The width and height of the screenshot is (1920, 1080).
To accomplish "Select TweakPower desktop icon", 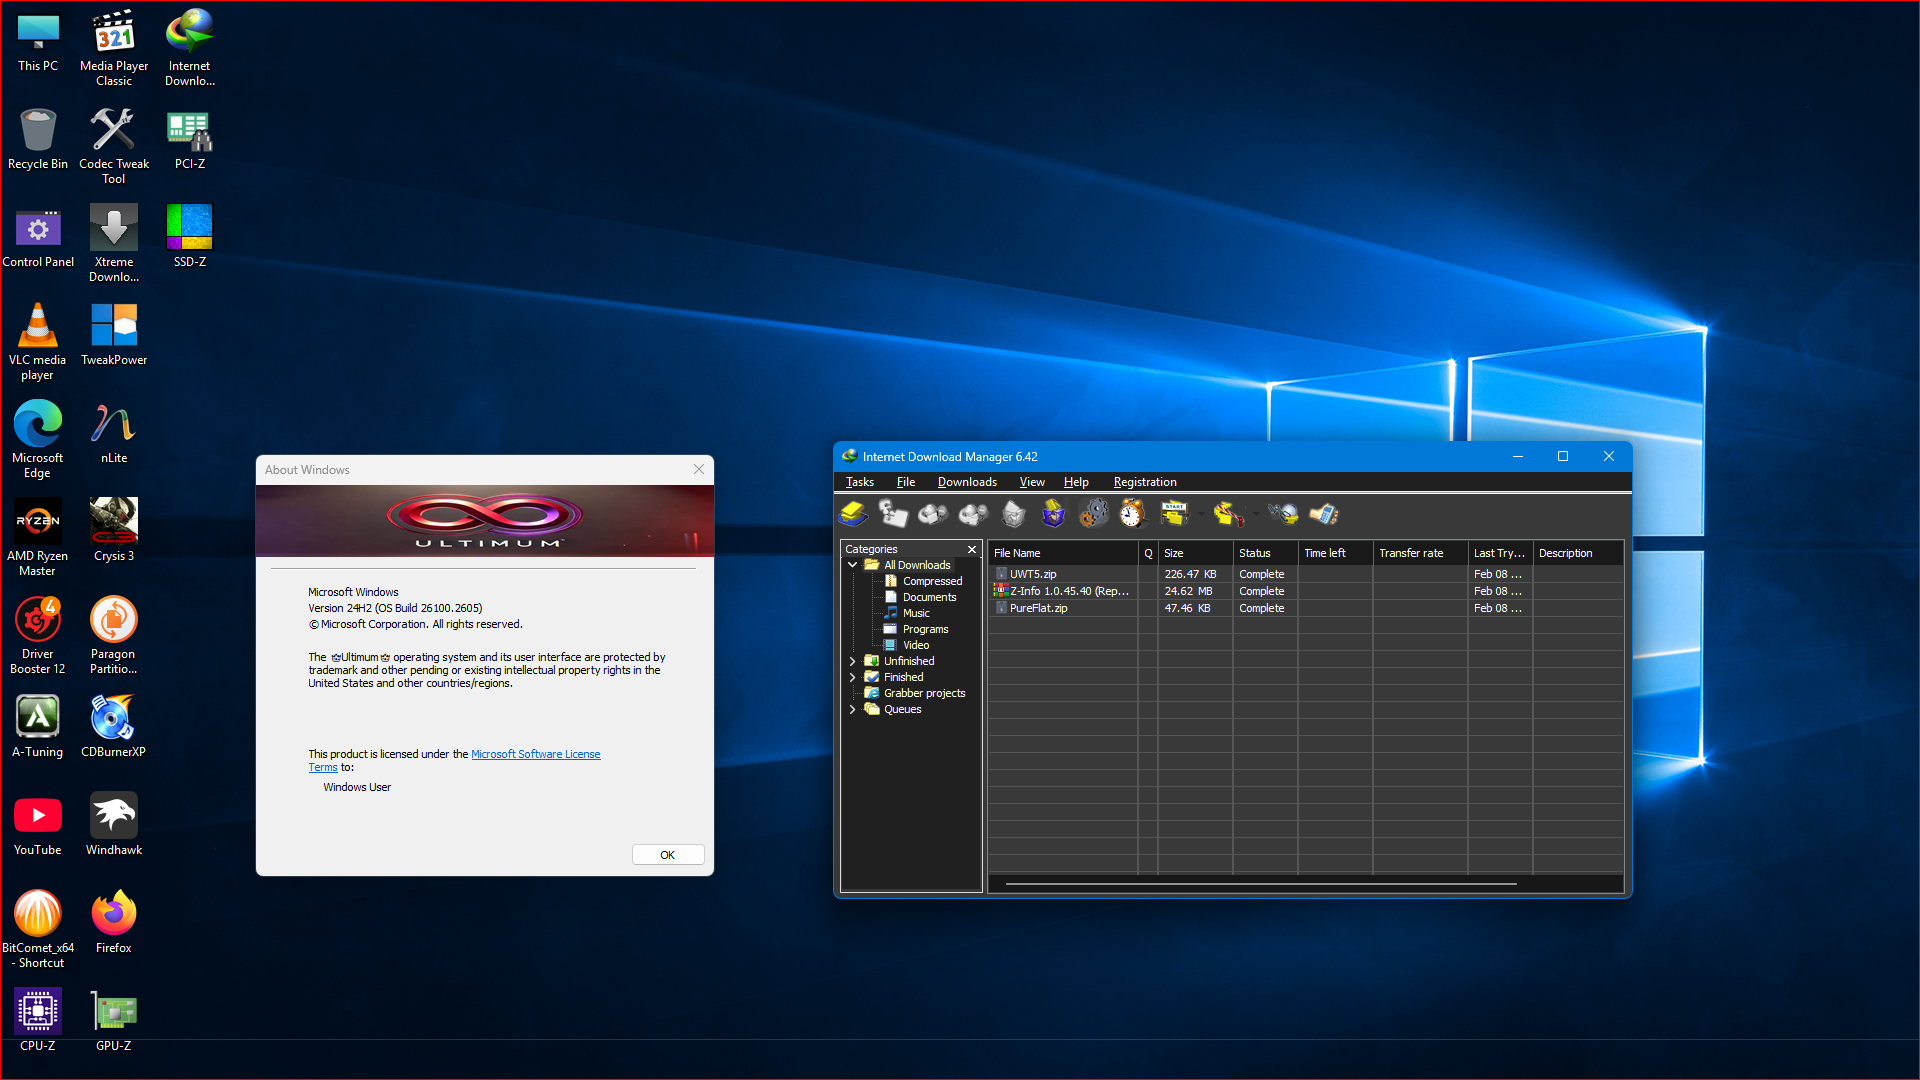I will click(x=114, y=335).
